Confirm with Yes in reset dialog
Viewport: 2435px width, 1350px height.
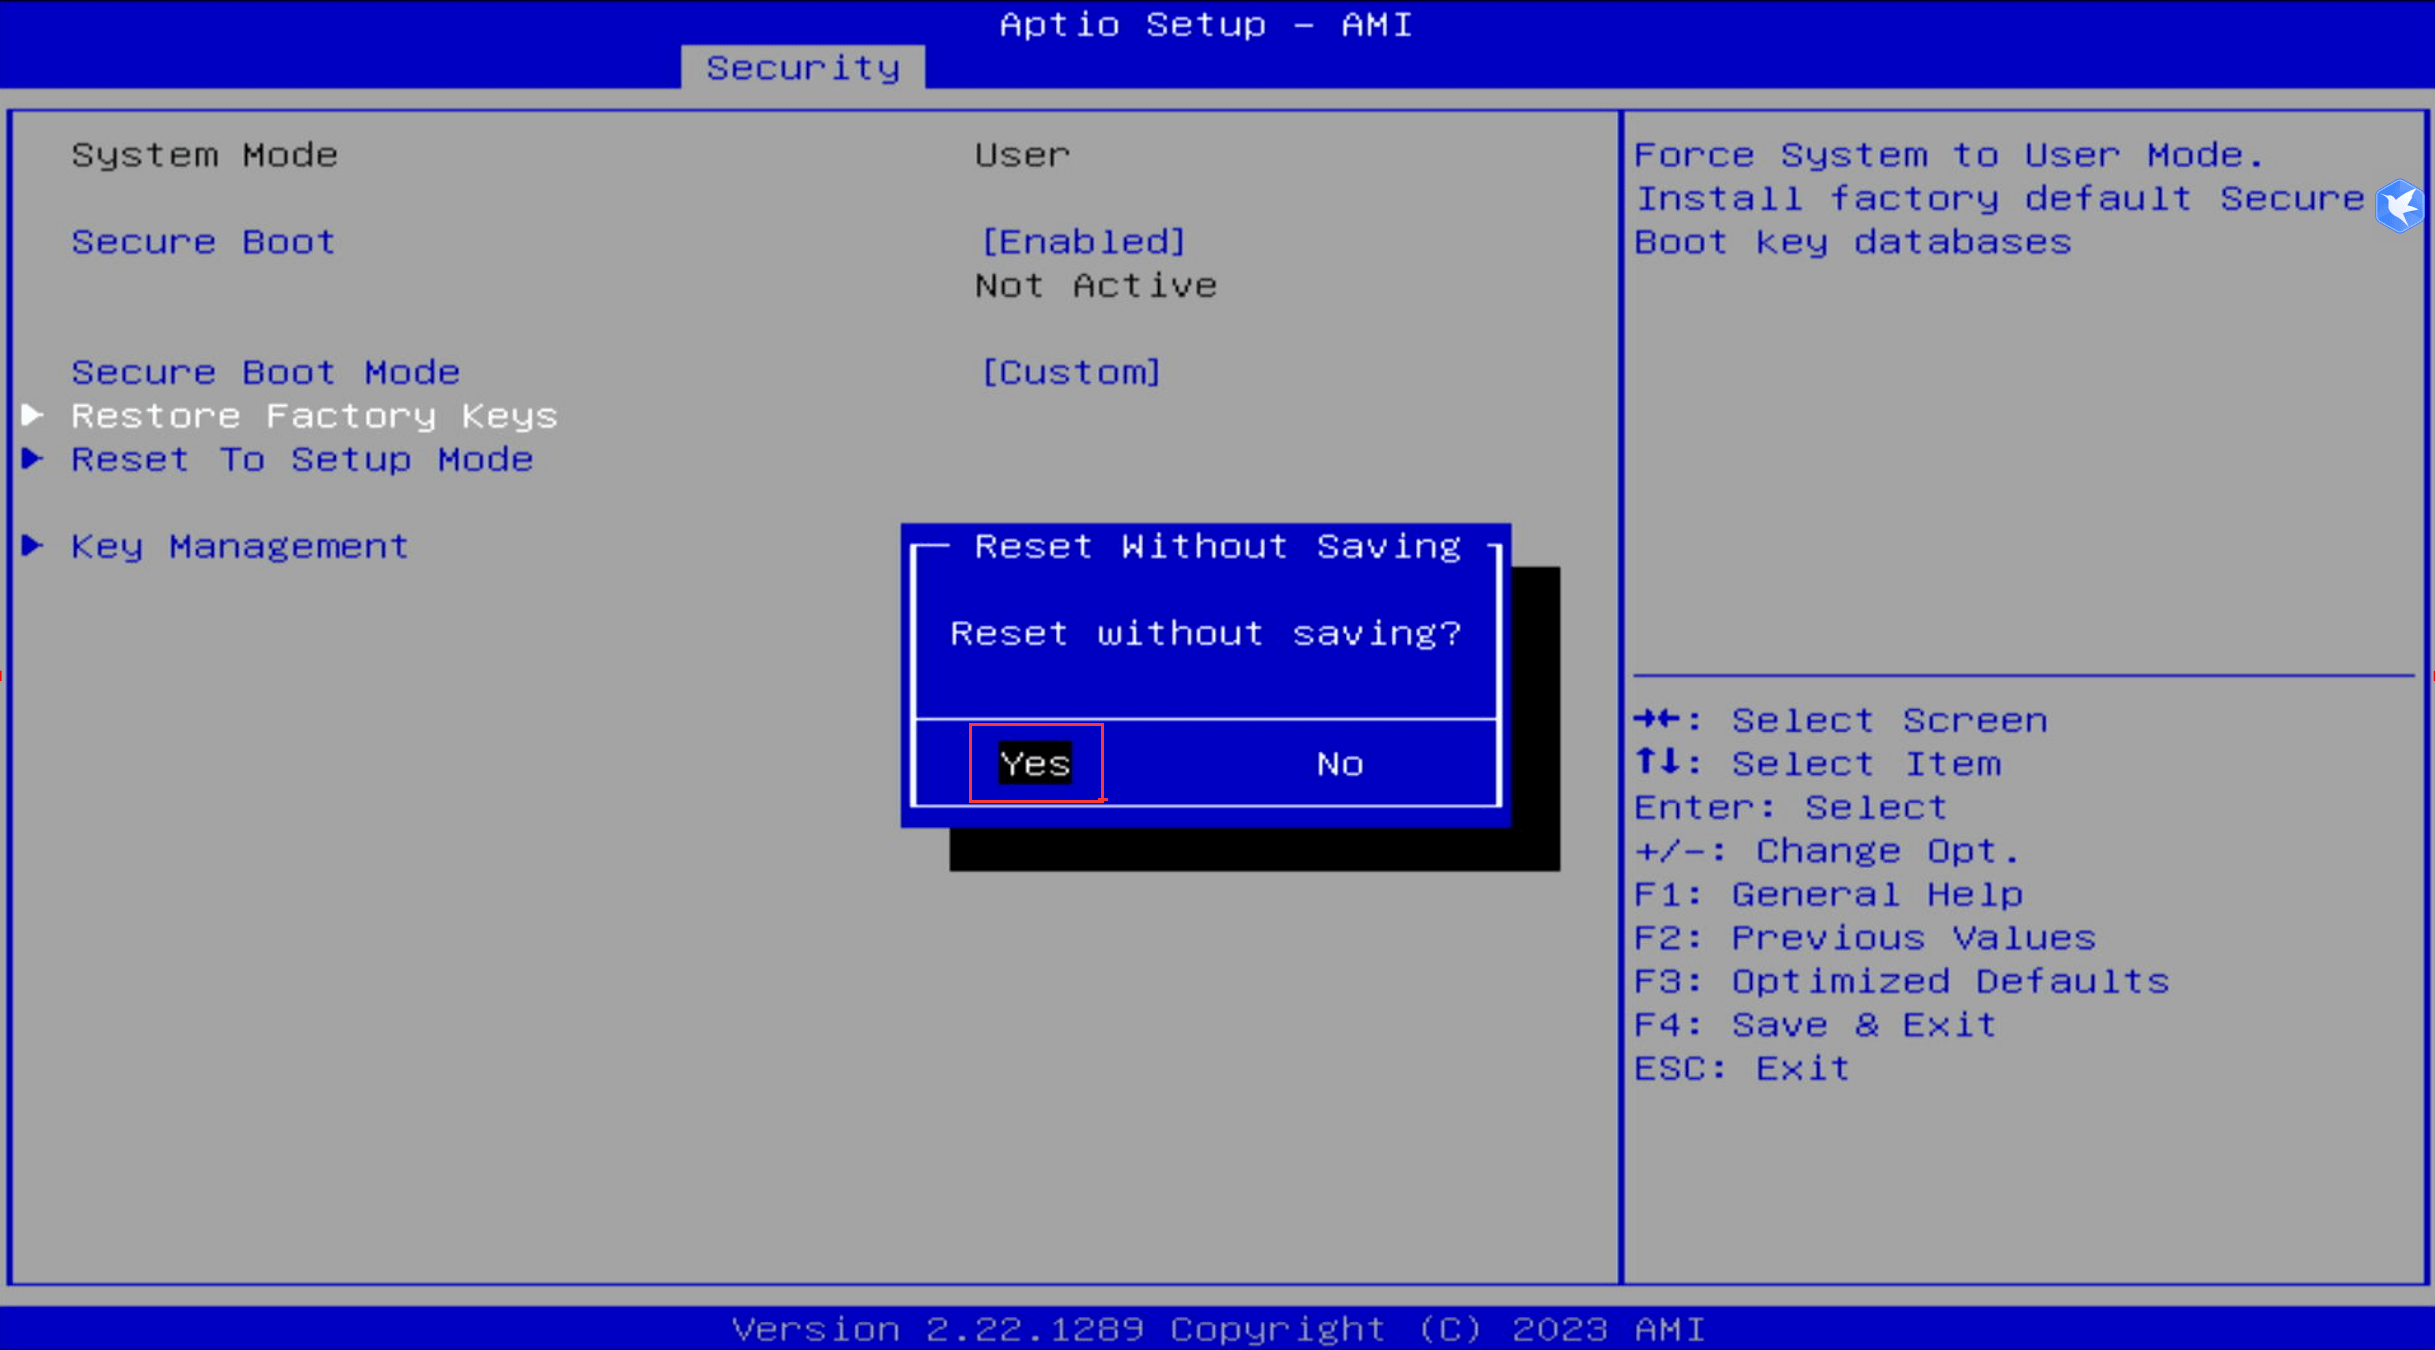[1035, 764]
